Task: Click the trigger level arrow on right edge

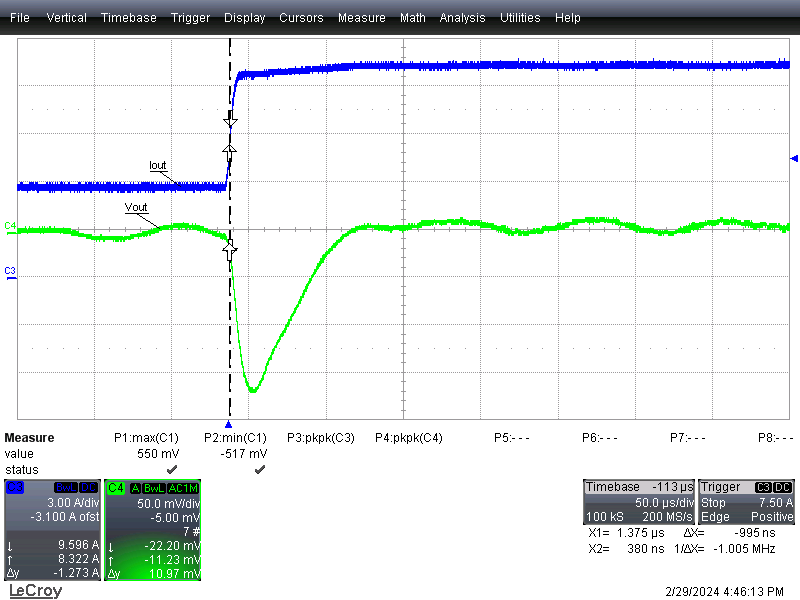Action: (794, 158)
